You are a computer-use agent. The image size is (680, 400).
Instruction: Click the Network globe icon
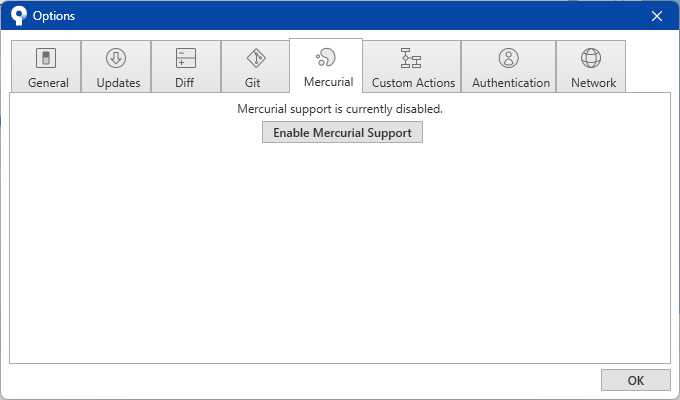click(591, 58)
